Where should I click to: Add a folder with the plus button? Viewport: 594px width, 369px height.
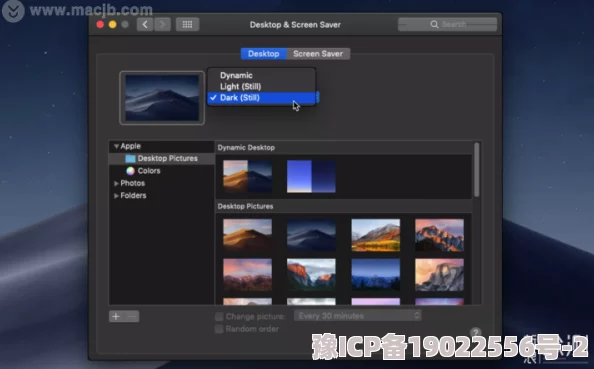(116, 316)
